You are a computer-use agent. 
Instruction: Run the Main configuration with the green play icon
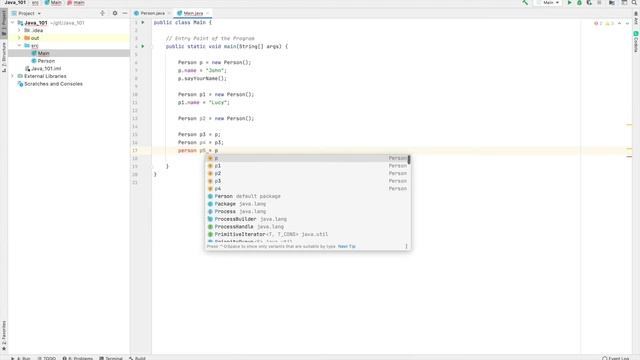[x=570, y=3]
